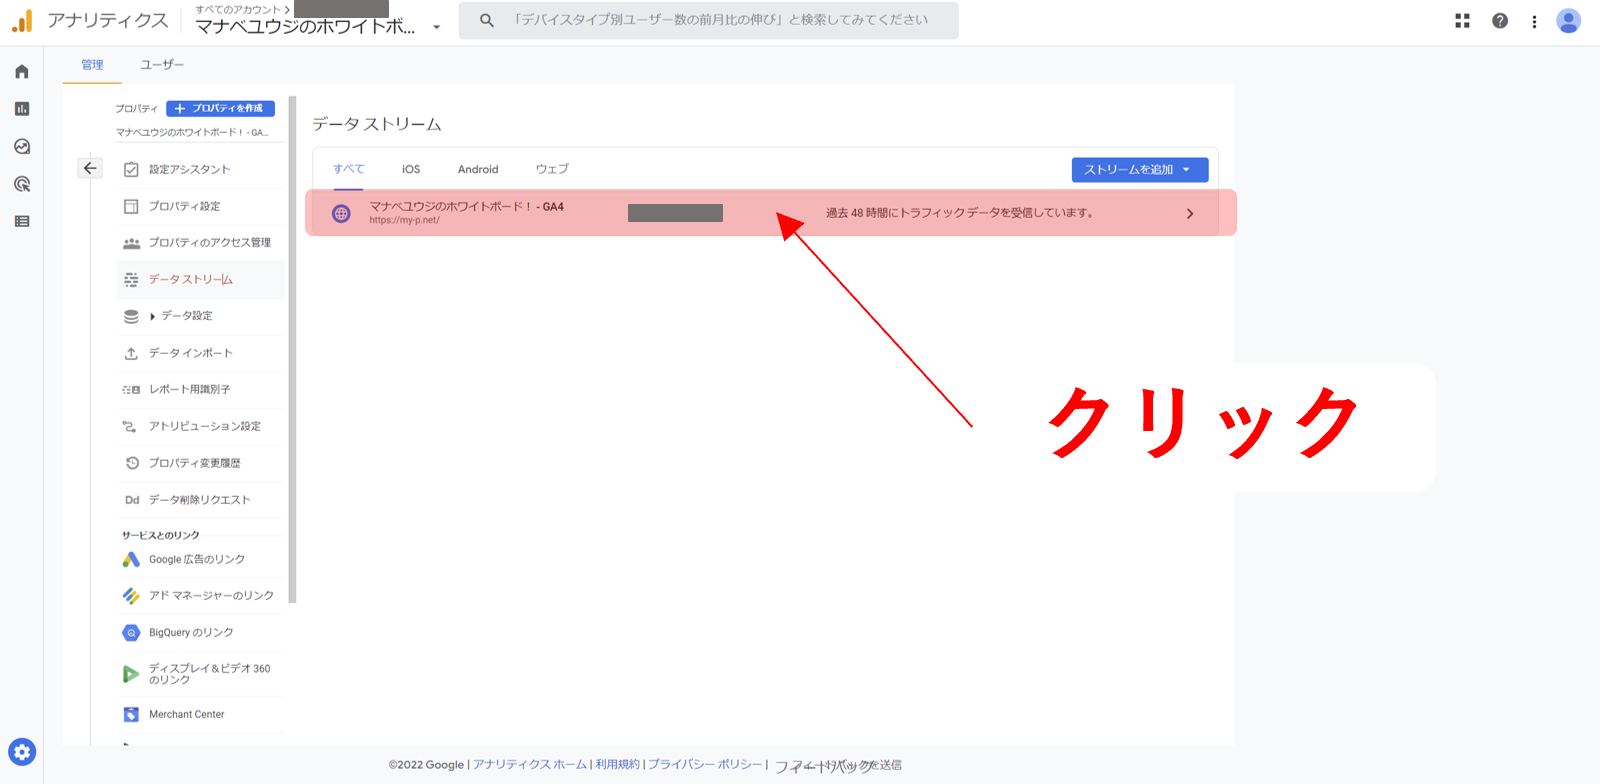
Task: Click the サービスとのリンク section heading
Action: click(x=160, y=536)
